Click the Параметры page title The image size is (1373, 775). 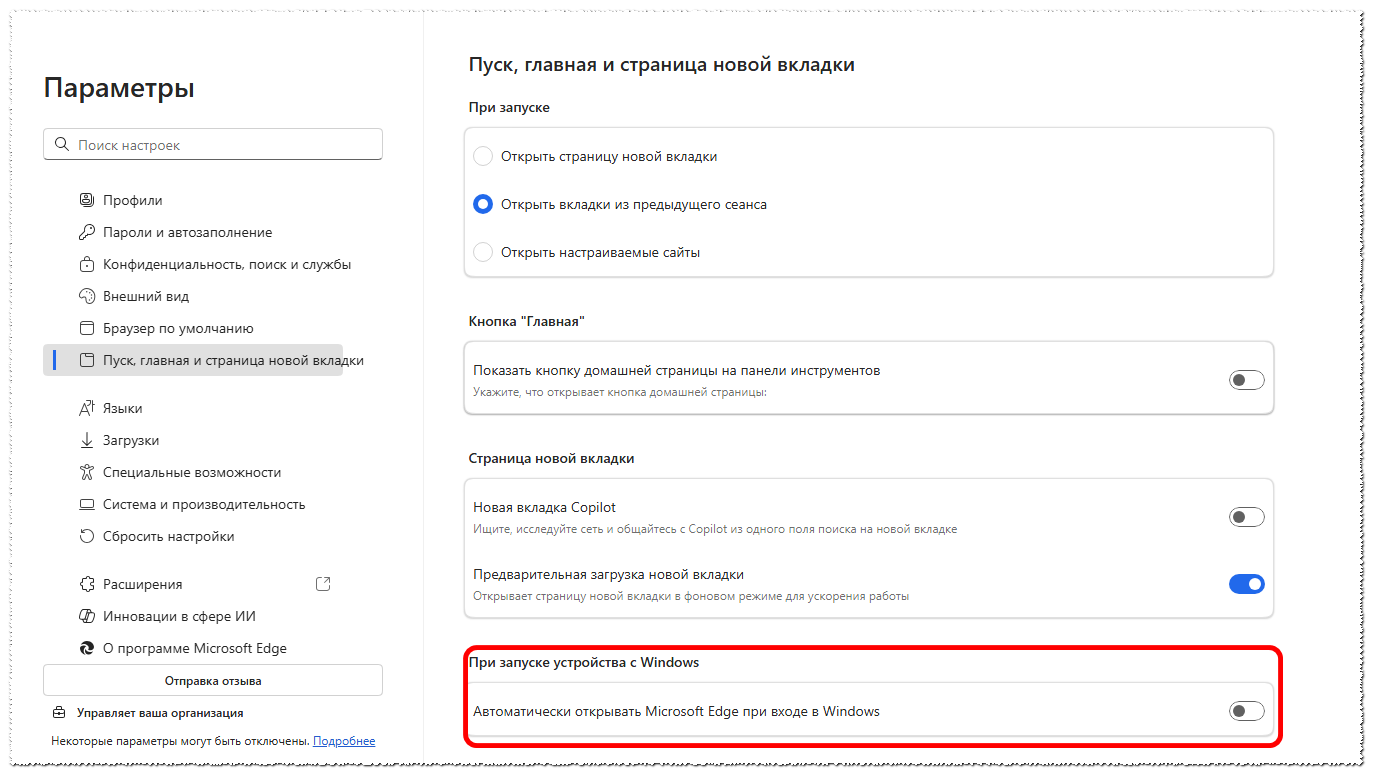pos(119,88)
